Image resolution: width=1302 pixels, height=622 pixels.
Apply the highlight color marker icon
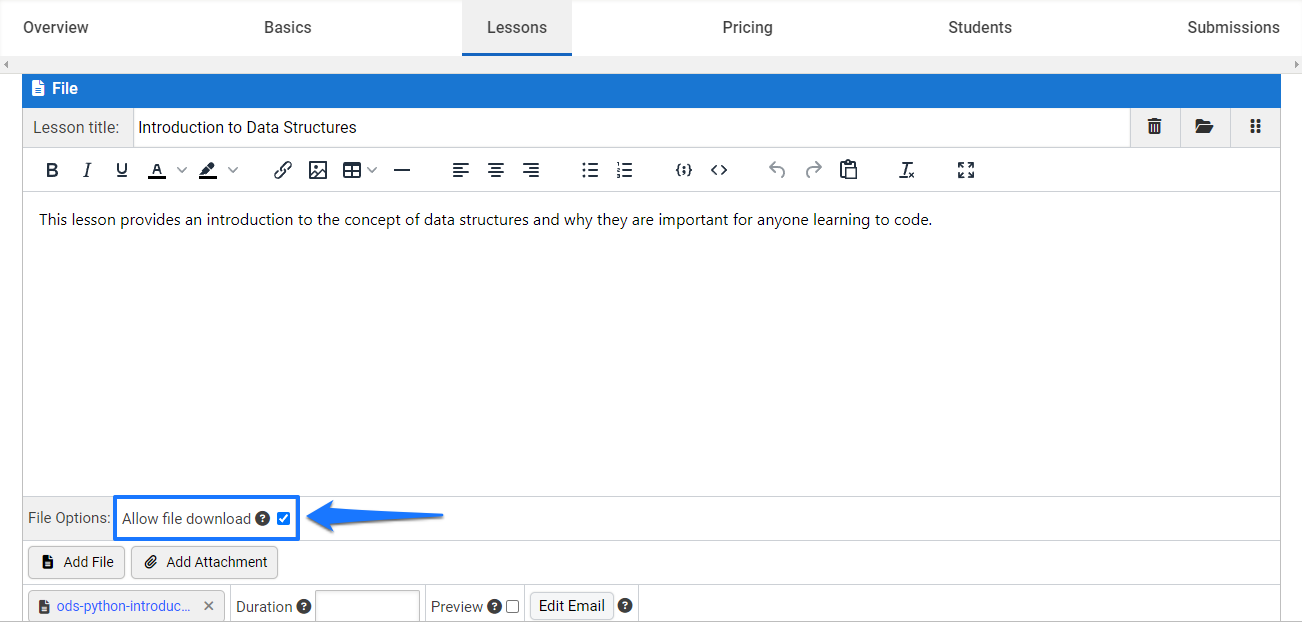(208, 170)
